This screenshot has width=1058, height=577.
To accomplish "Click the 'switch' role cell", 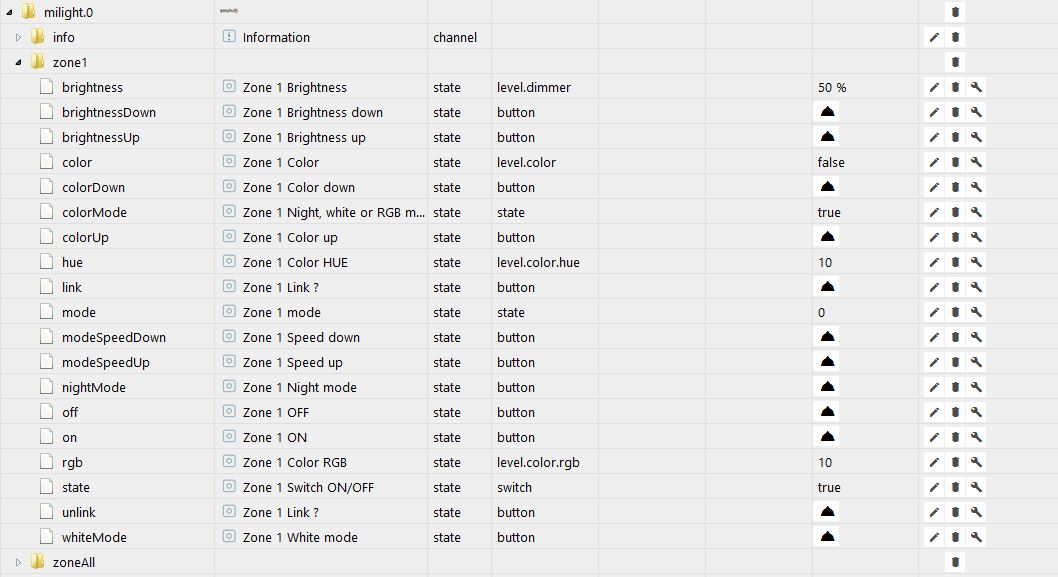I will tap(514, 488).
